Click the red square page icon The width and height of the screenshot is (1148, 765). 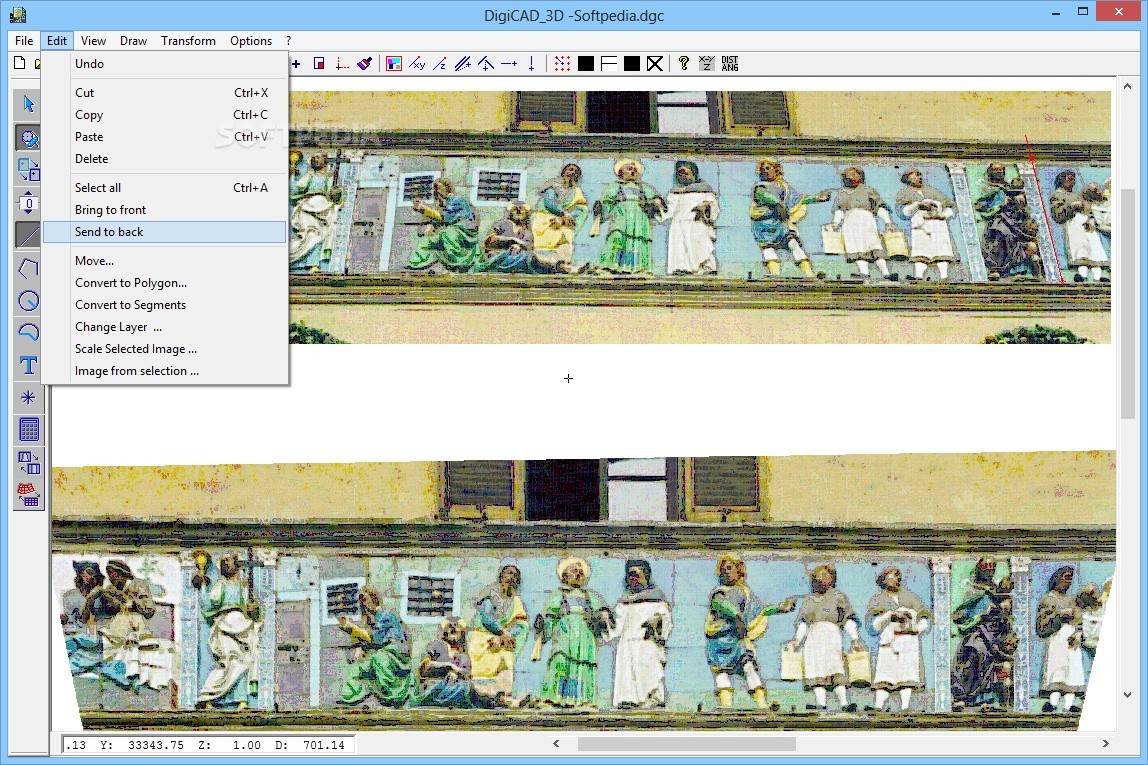pos(319,64)
